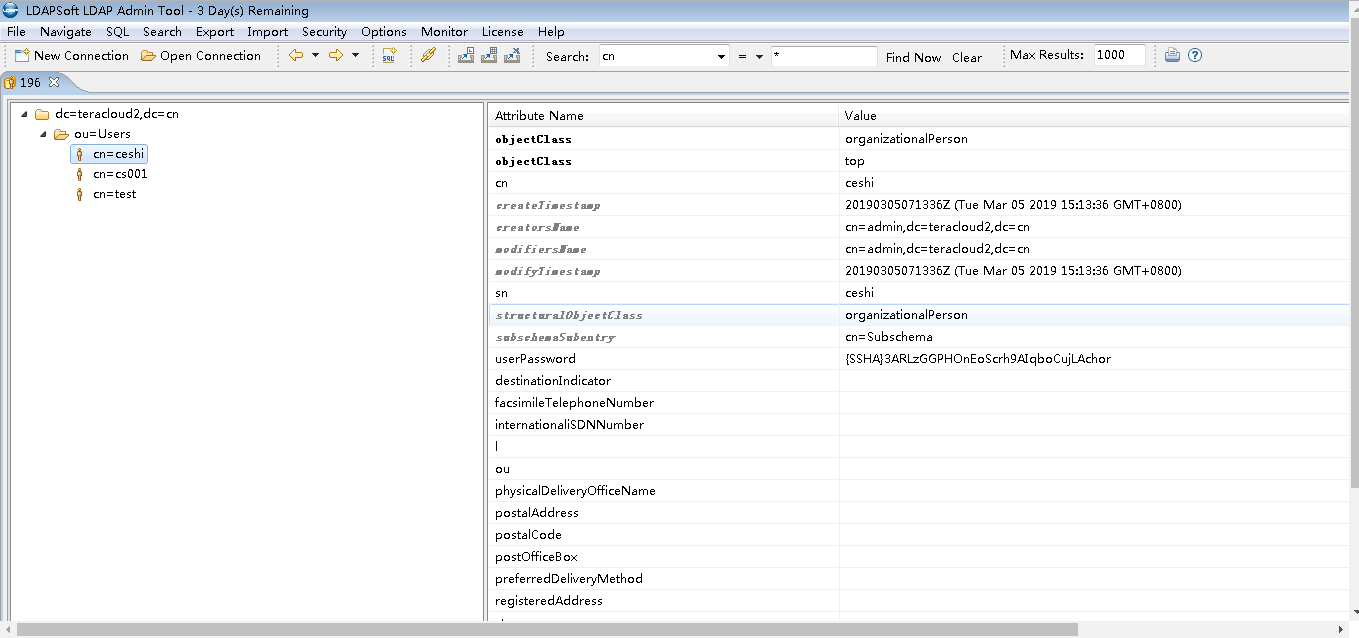
Task: Open the SQL query tool icon
Action: point(390,56)
